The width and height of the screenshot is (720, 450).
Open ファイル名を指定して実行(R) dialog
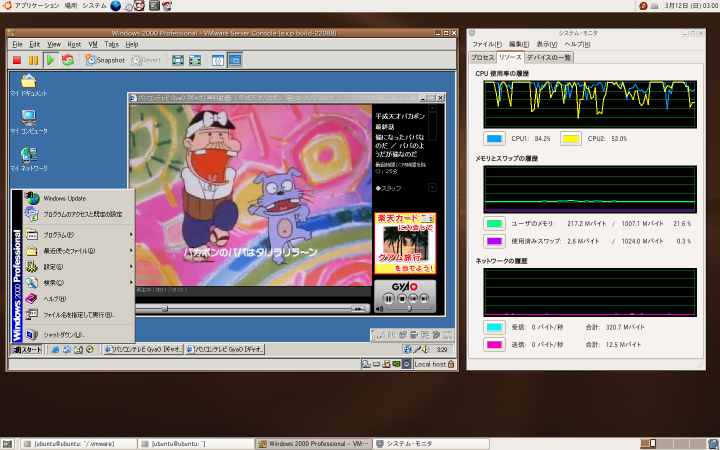[x=79, y=315]
